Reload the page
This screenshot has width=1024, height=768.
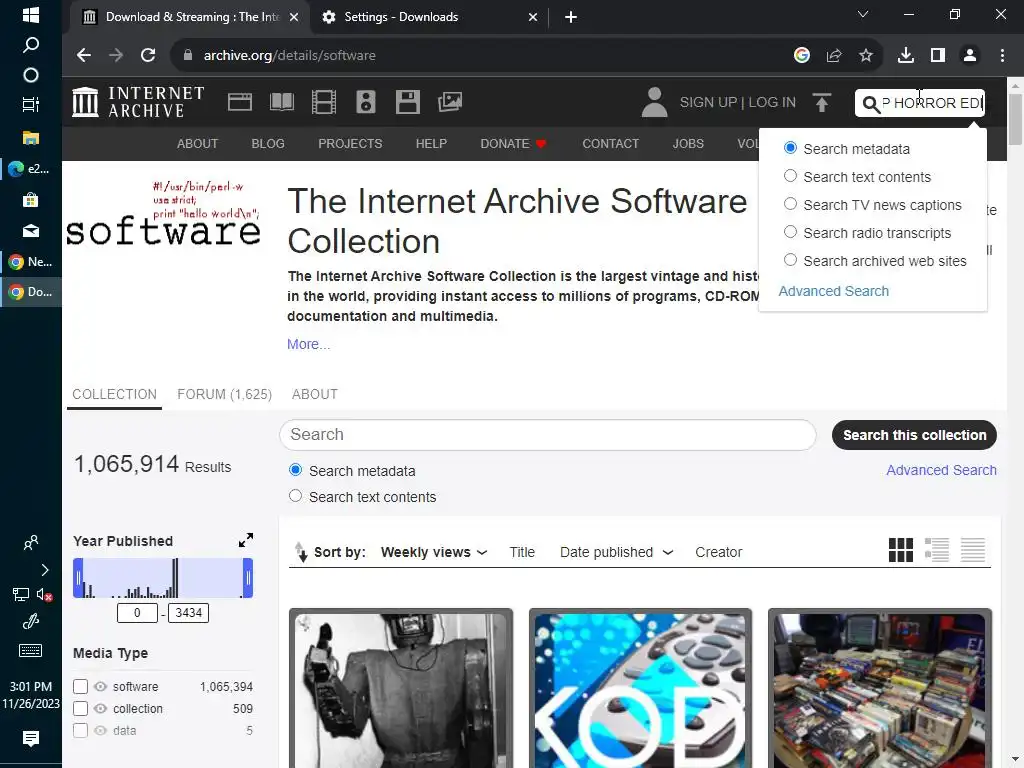point(148,56)
